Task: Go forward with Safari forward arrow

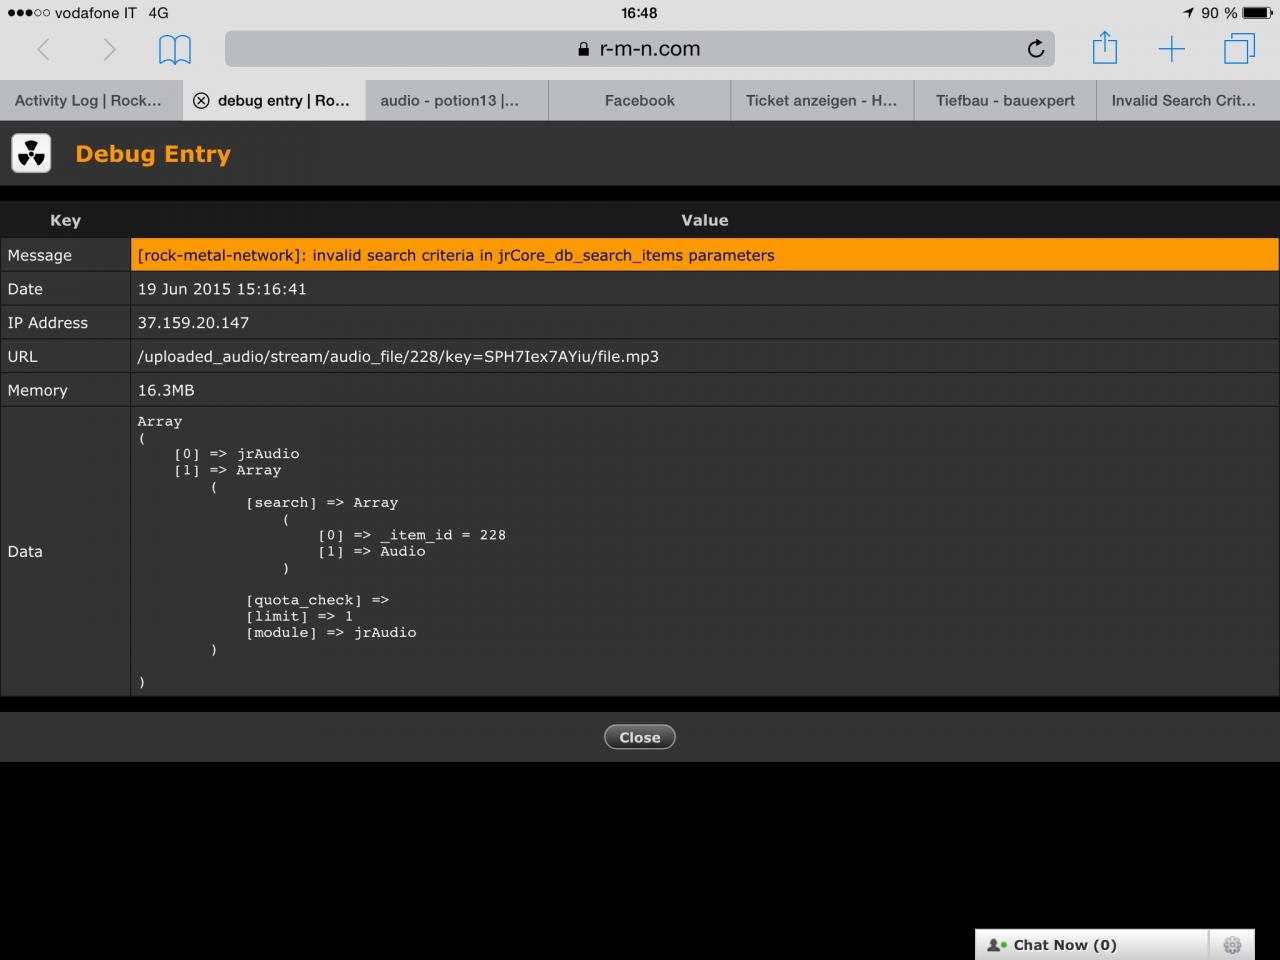Action: click(x=109, y=49)
